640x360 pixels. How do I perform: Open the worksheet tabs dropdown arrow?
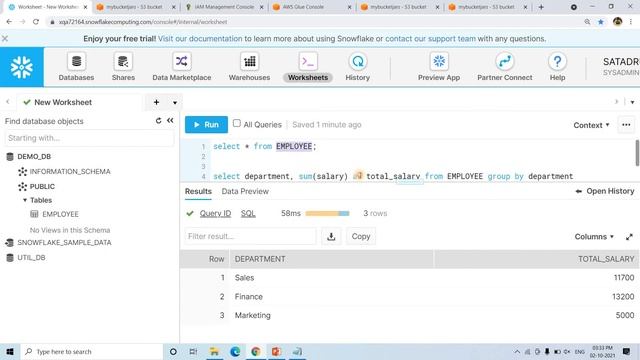[175, 102]
